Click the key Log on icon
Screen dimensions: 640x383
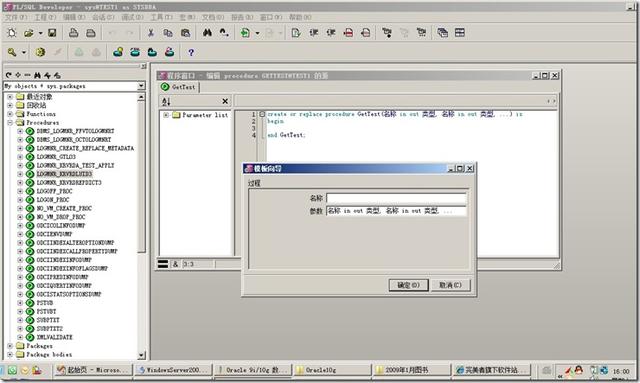(12, 52)
